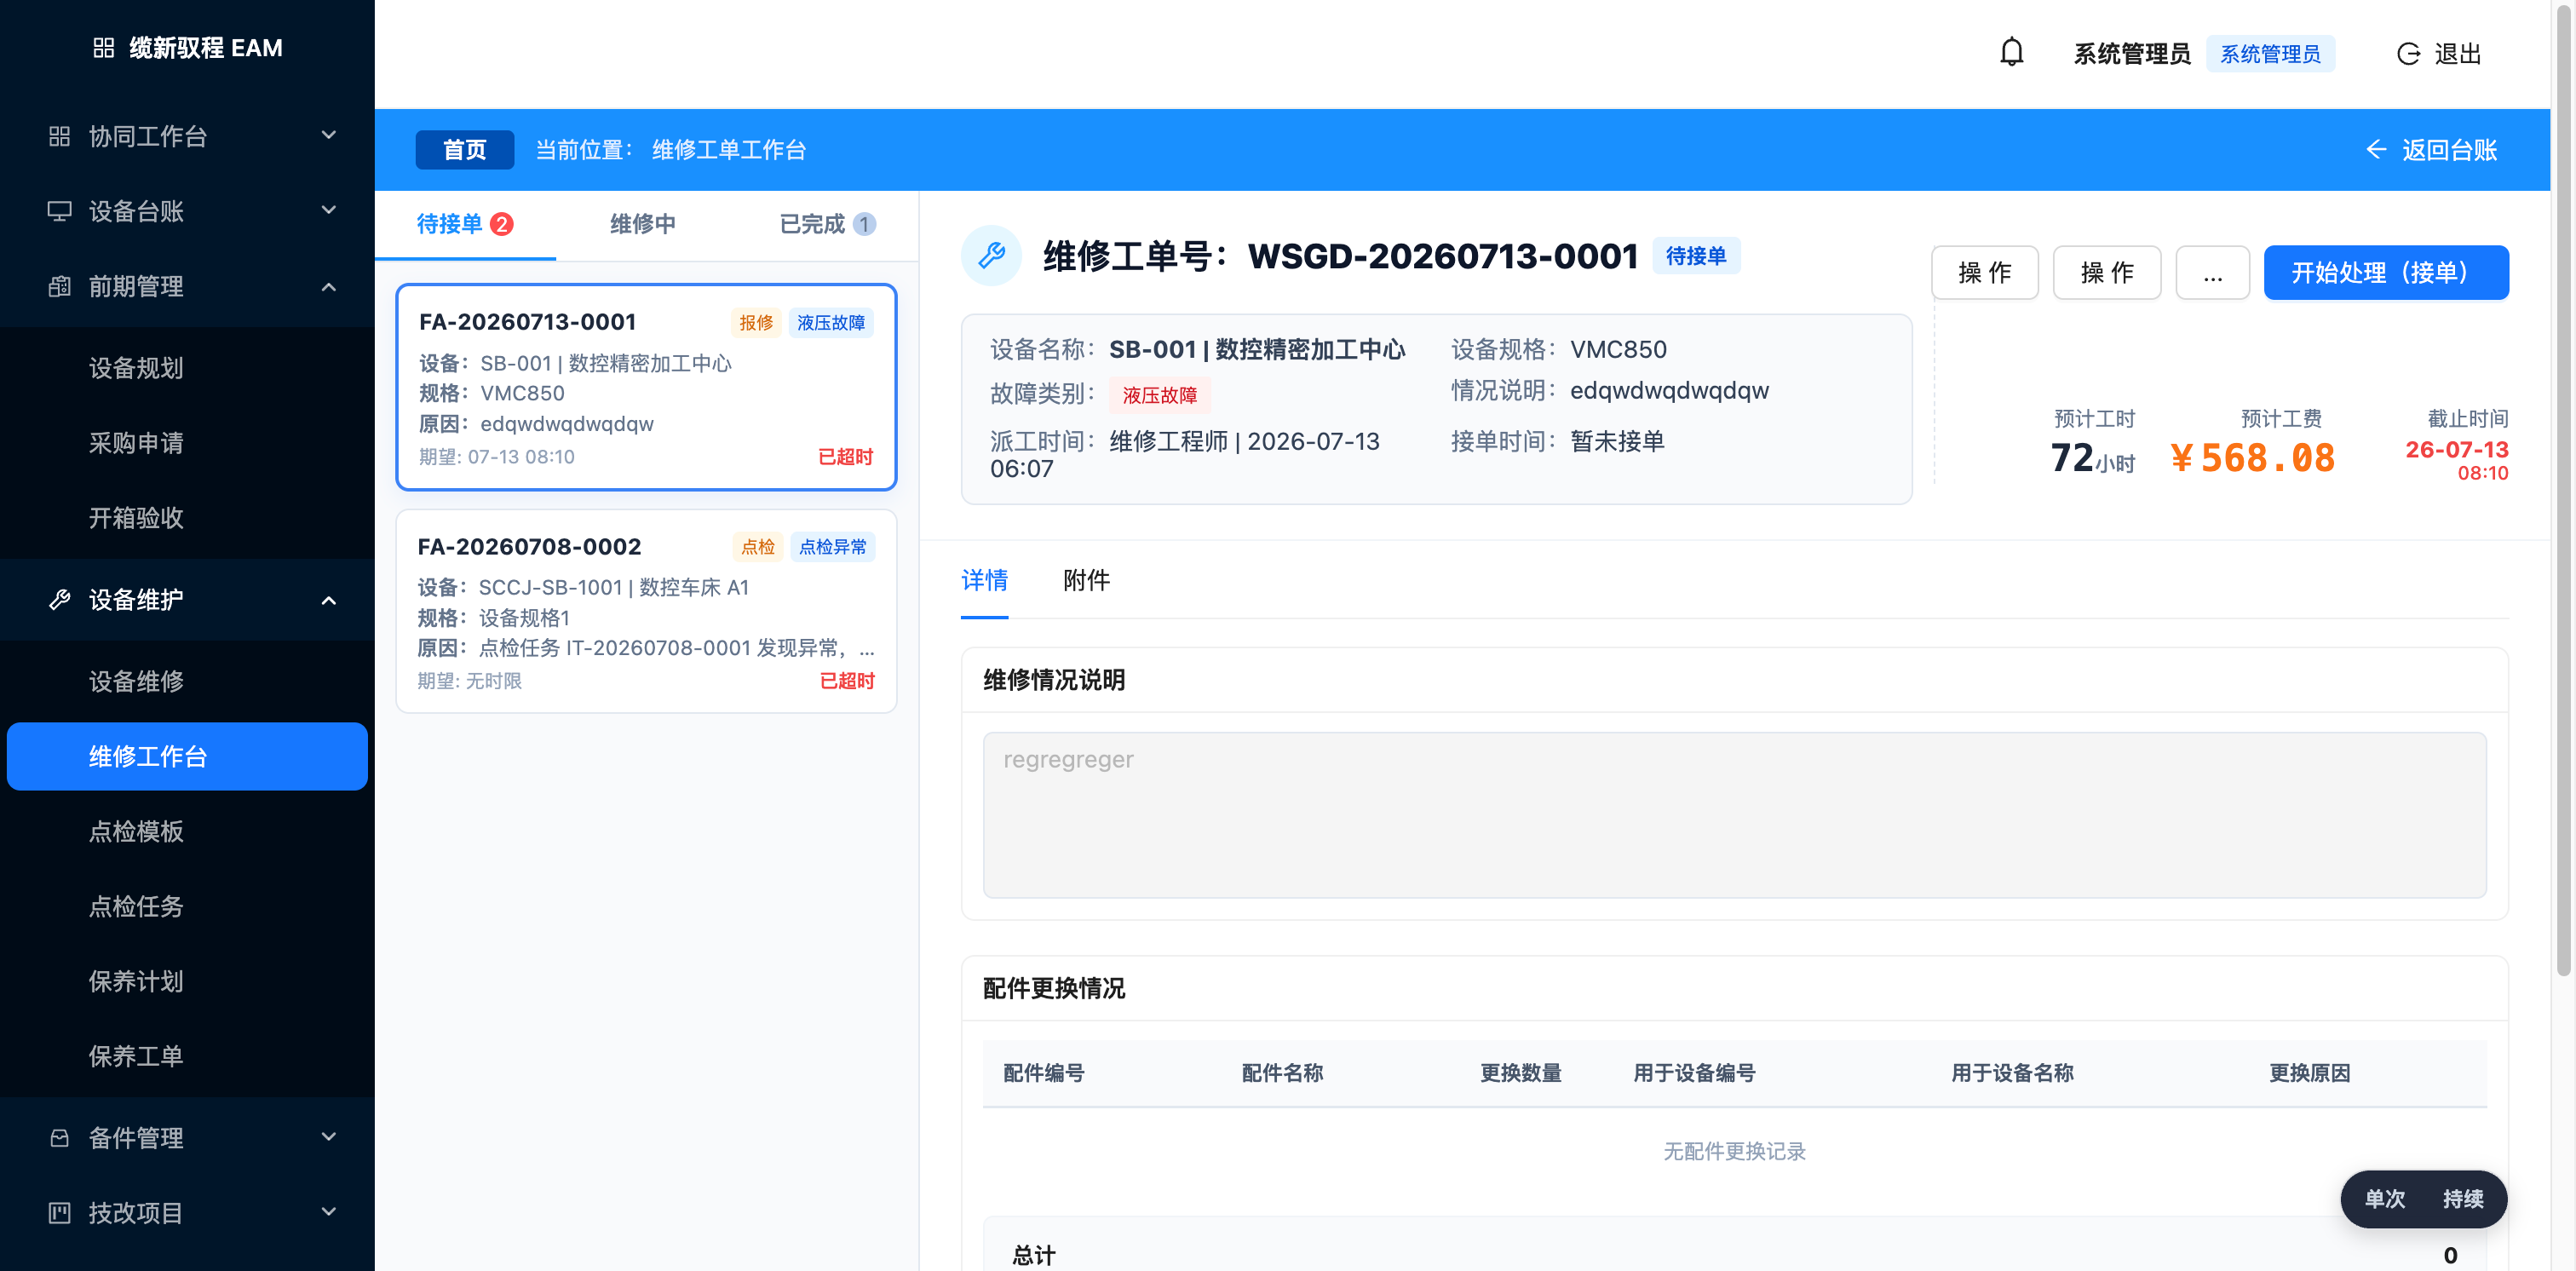Open 点检模板 in the sidebar
2576x1271 pixels.
tap(187, 831)
